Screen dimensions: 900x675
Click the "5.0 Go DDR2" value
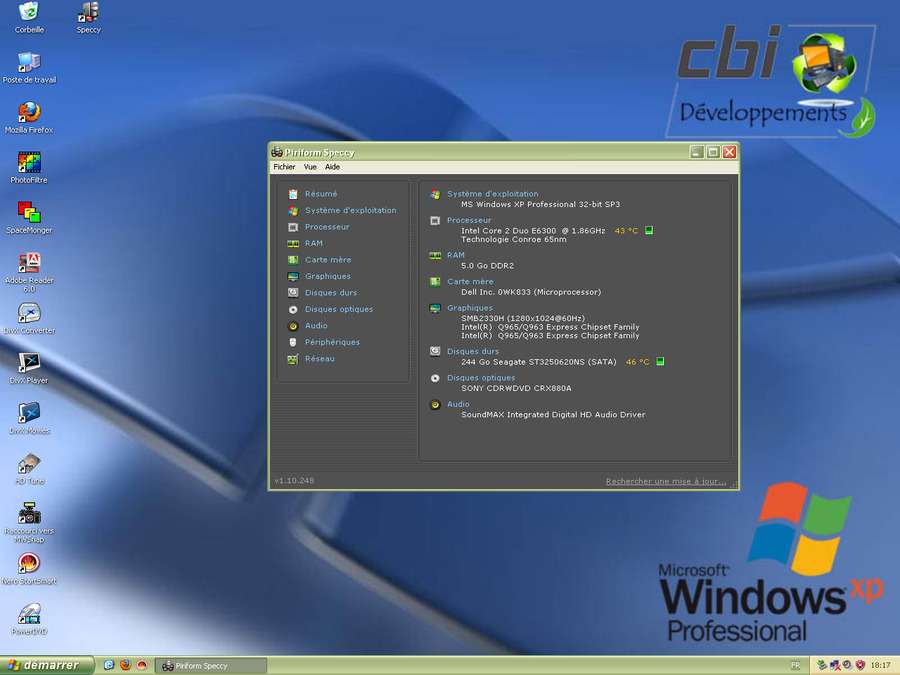pyautogui.click(x=487, y=266)
